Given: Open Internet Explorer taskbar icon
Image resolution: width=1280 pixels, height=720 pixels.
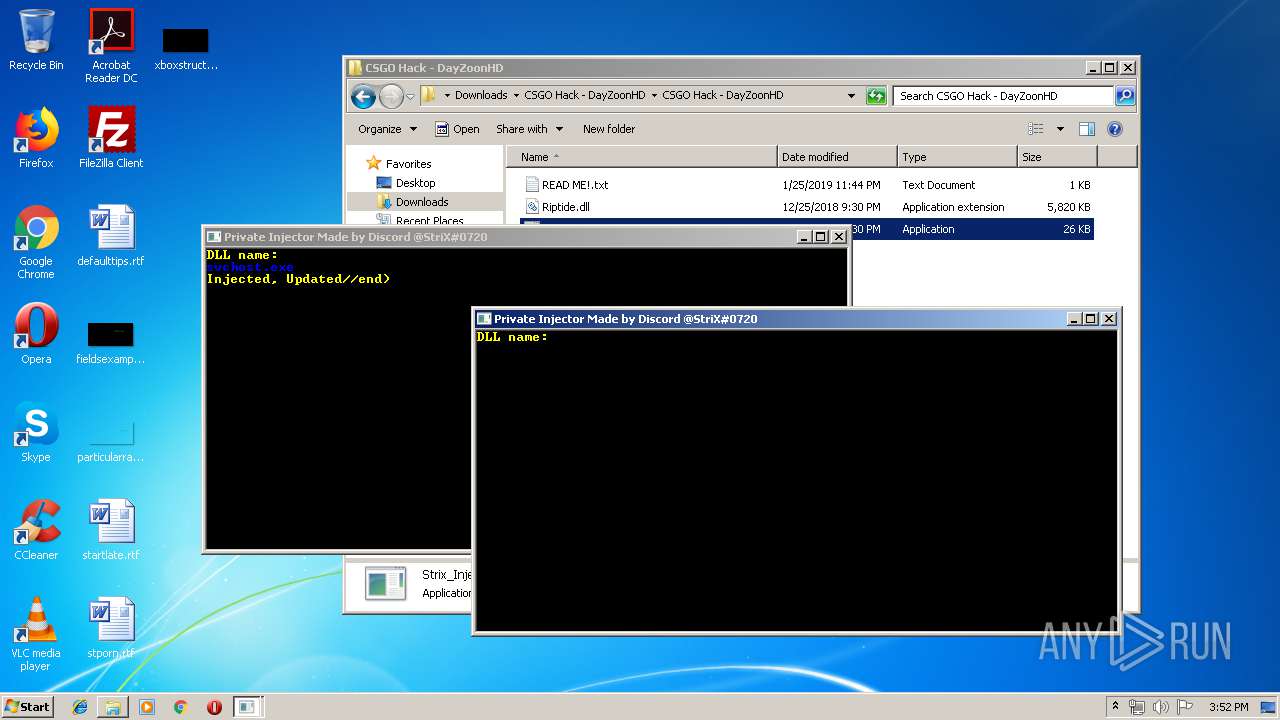Looking at the screenshot, I should (x=80, y=707).
